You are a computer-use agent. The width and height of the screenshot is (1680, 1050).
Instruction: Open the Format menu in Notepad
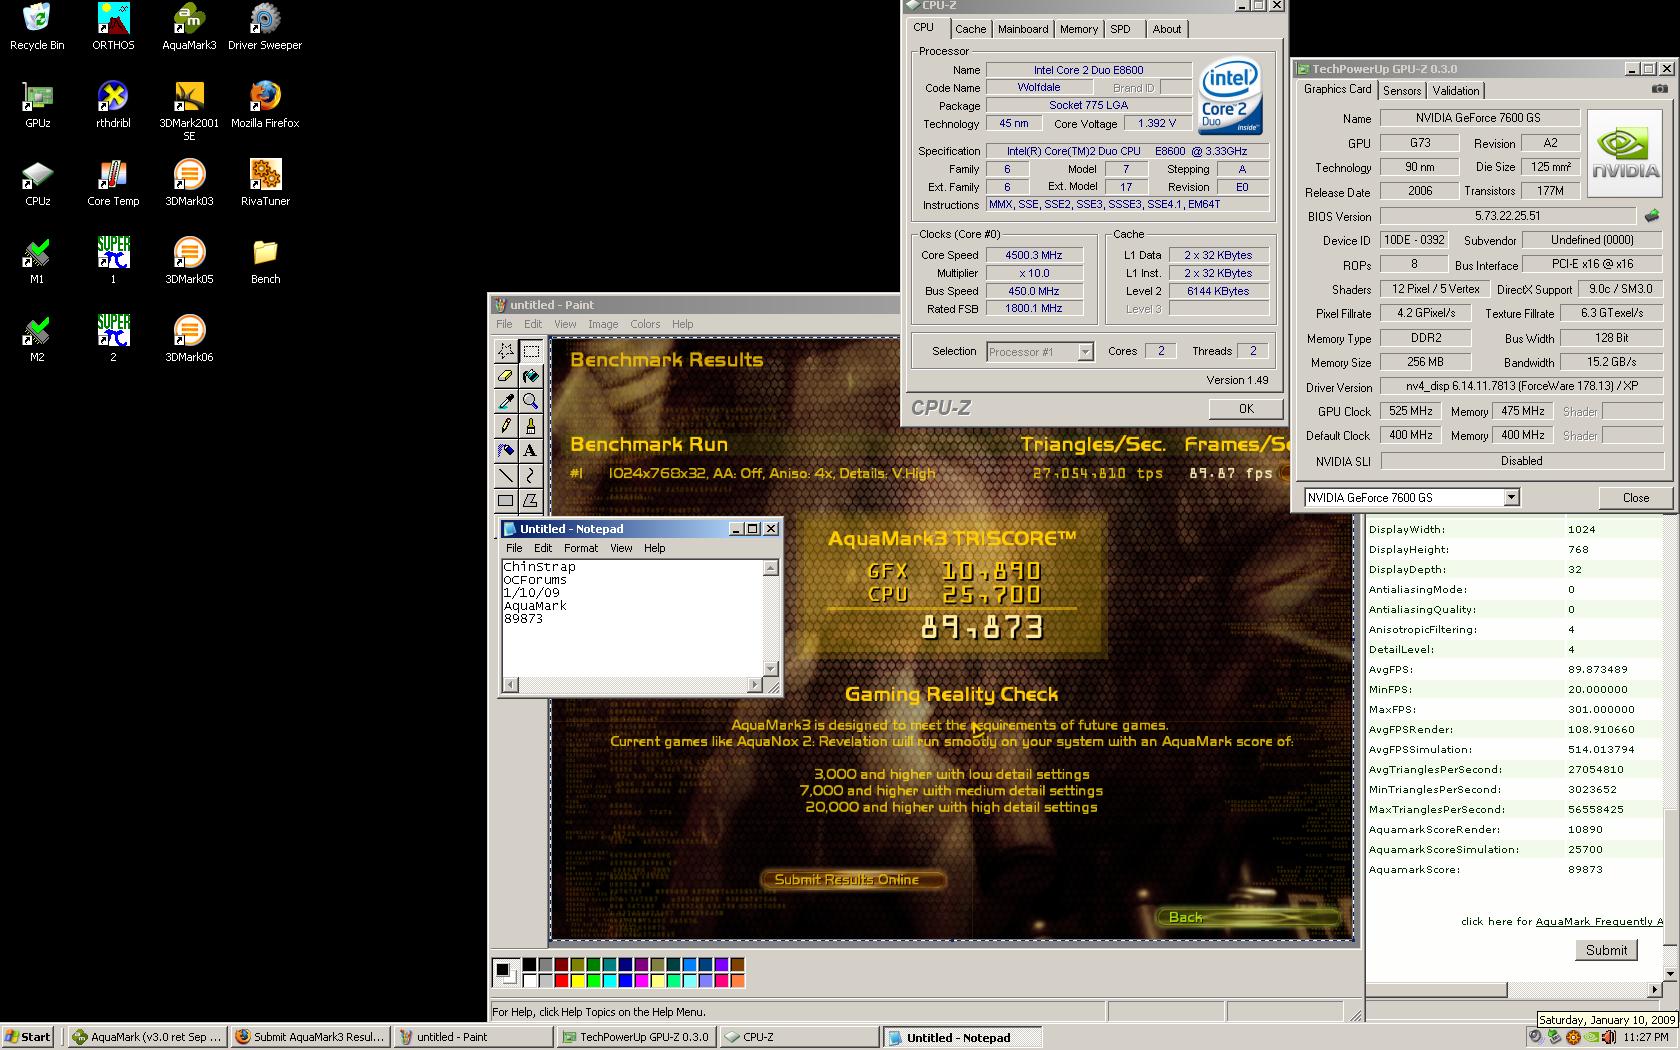click(x=581, y=548)
